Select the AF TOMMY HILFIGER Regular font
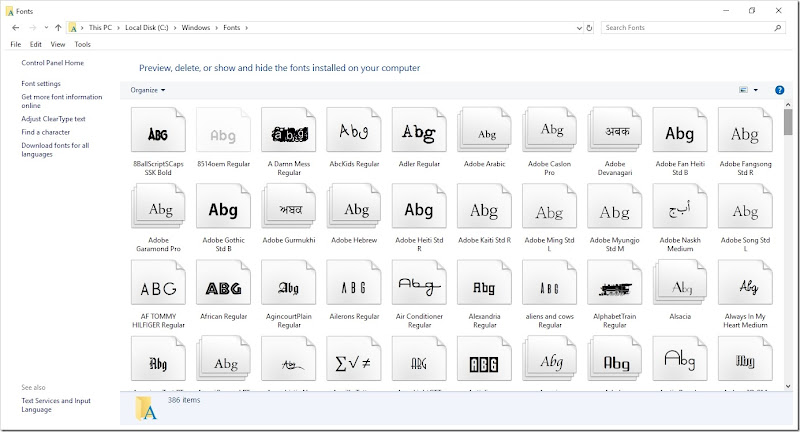This screenshot has height=432, width=800. tap(158, 283)
